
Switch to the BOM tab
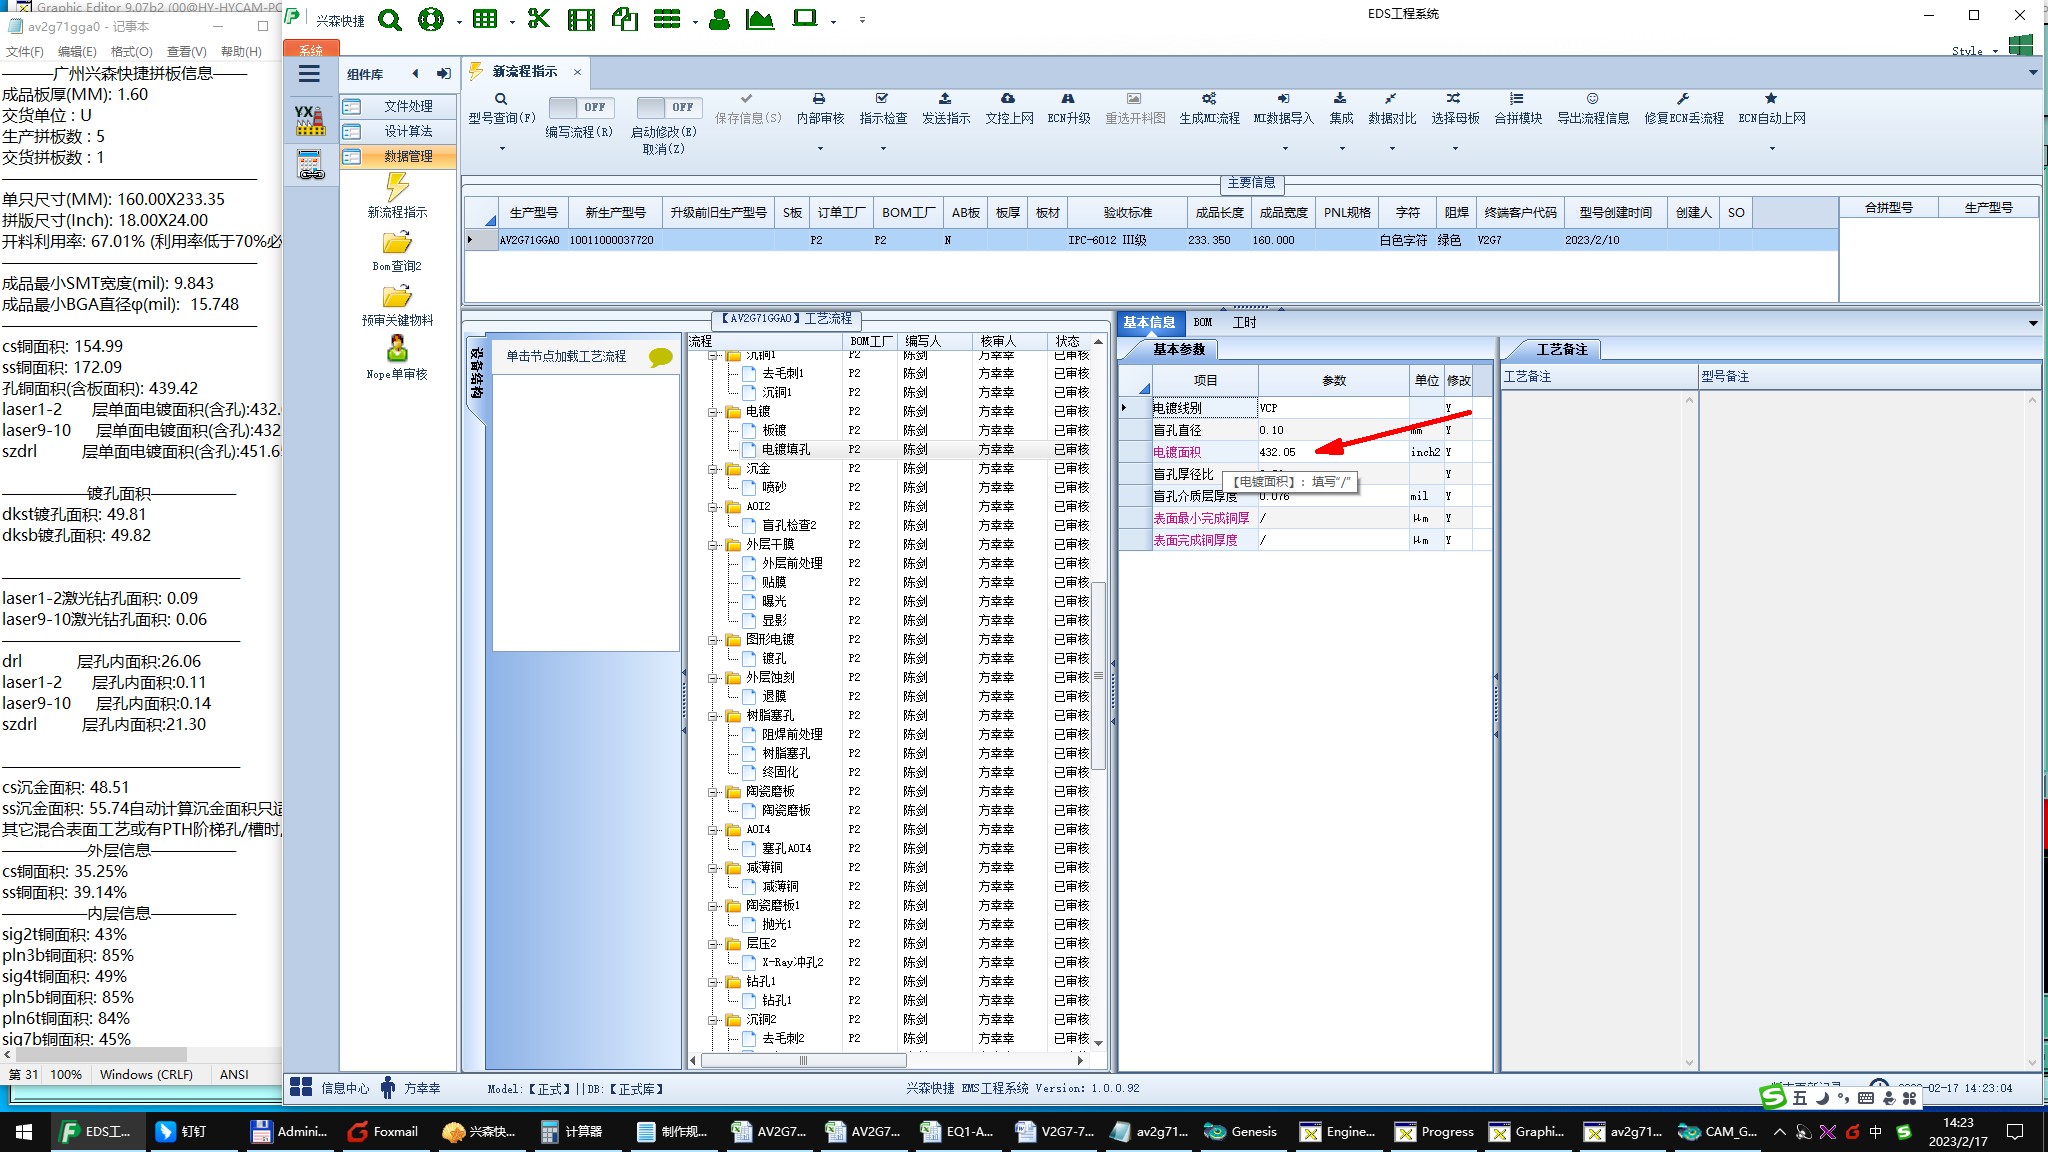1202,322
